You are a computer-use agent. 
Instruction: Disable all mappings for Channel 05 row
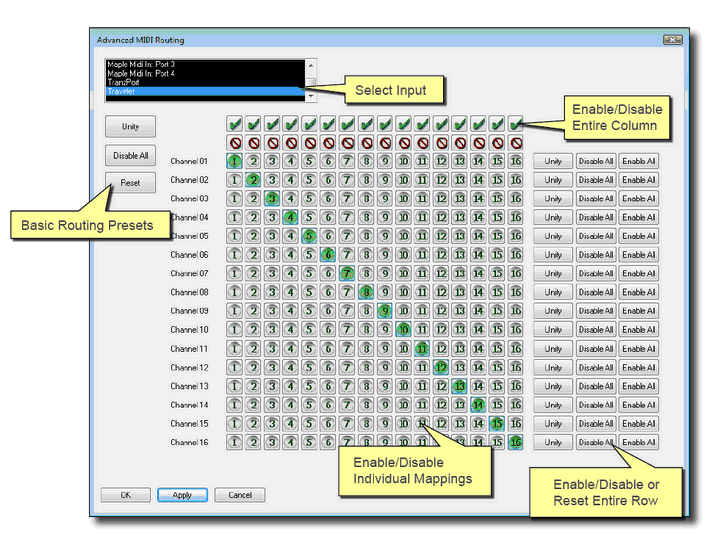click(x=596, y=236)
